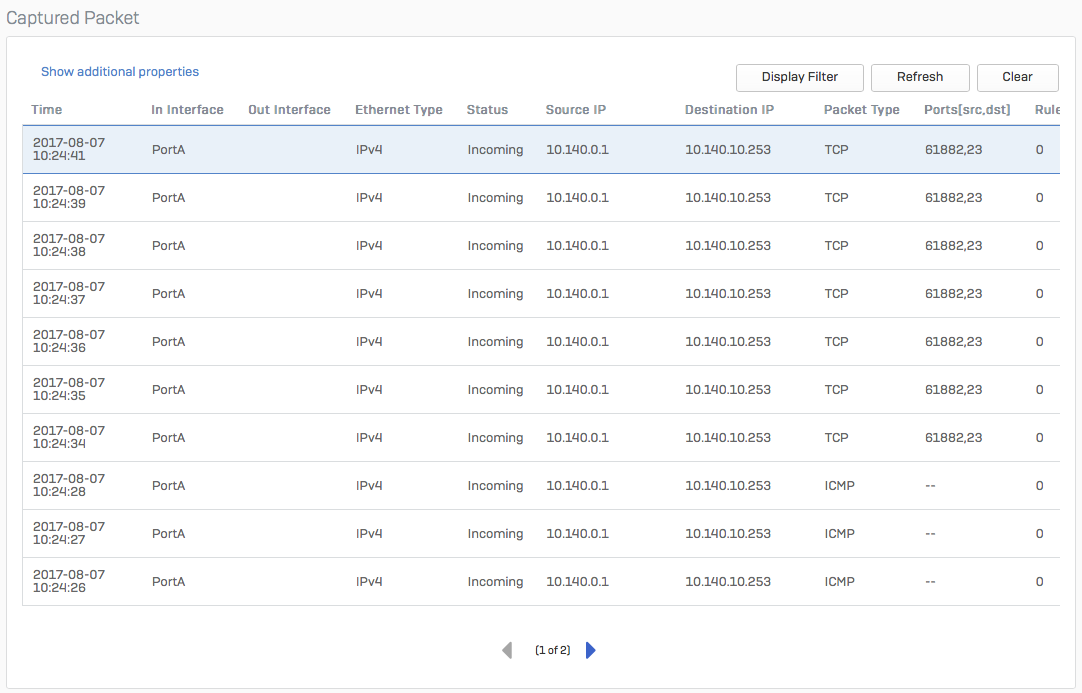1082x693 pixels.
Task: Go to previous page of packets
Action: [507, 650]
